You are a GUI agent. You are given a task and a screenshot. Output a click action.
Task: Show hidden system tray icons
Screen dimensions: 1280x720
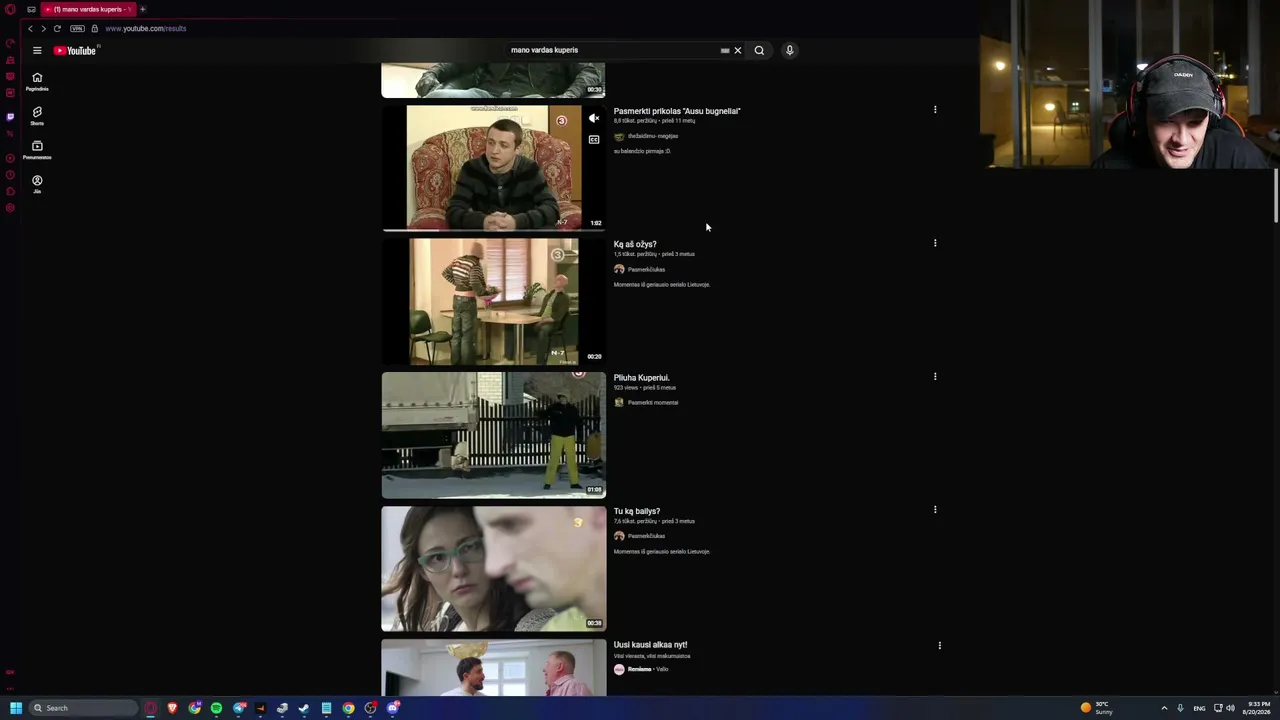(1164, 708)
